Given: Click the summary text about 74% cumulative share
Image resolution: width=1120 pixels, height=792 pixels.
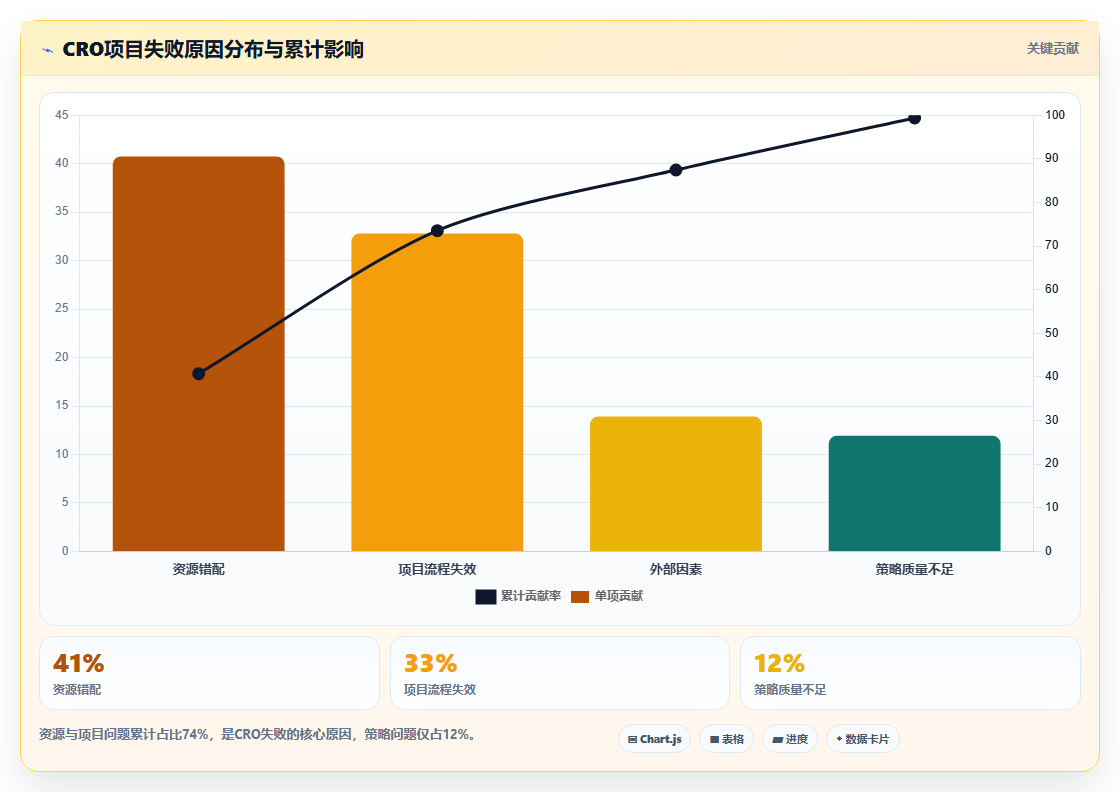Looking at the screenshot, I should click(258, 734).
